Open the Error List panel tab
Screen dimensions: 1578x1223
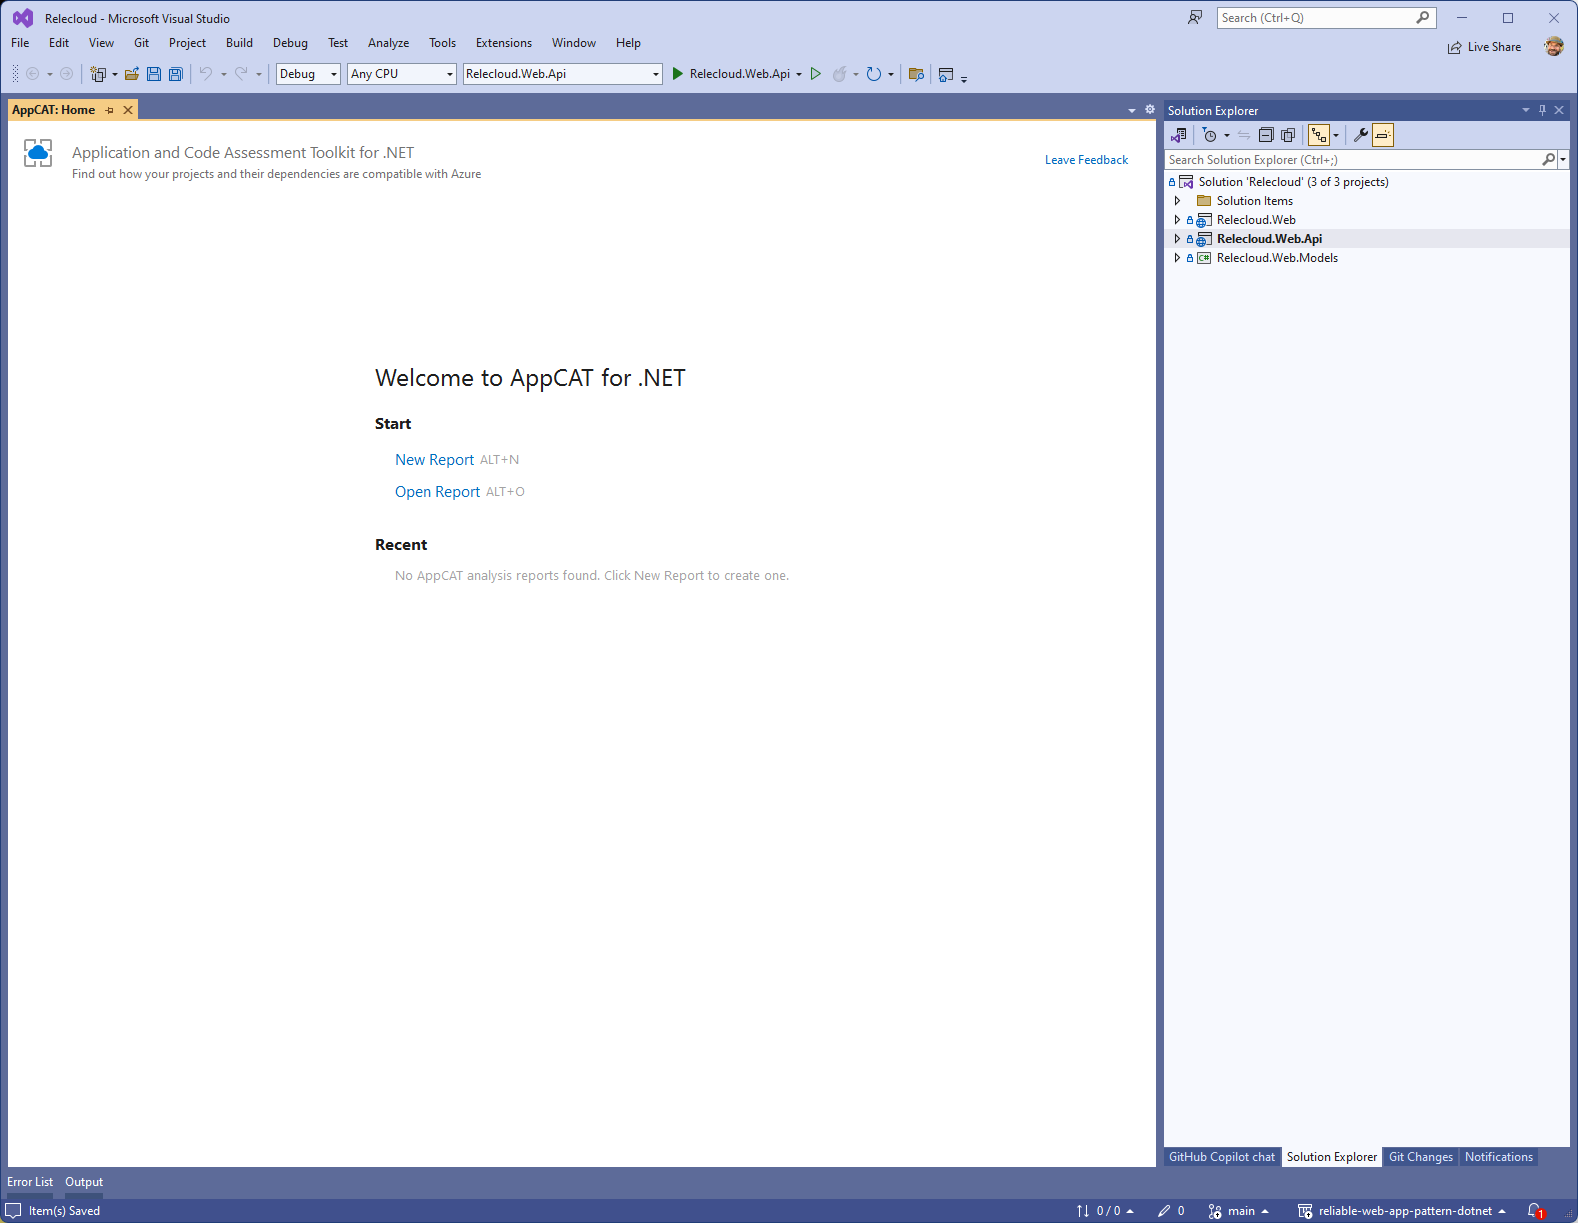[x=30, y=1182]
